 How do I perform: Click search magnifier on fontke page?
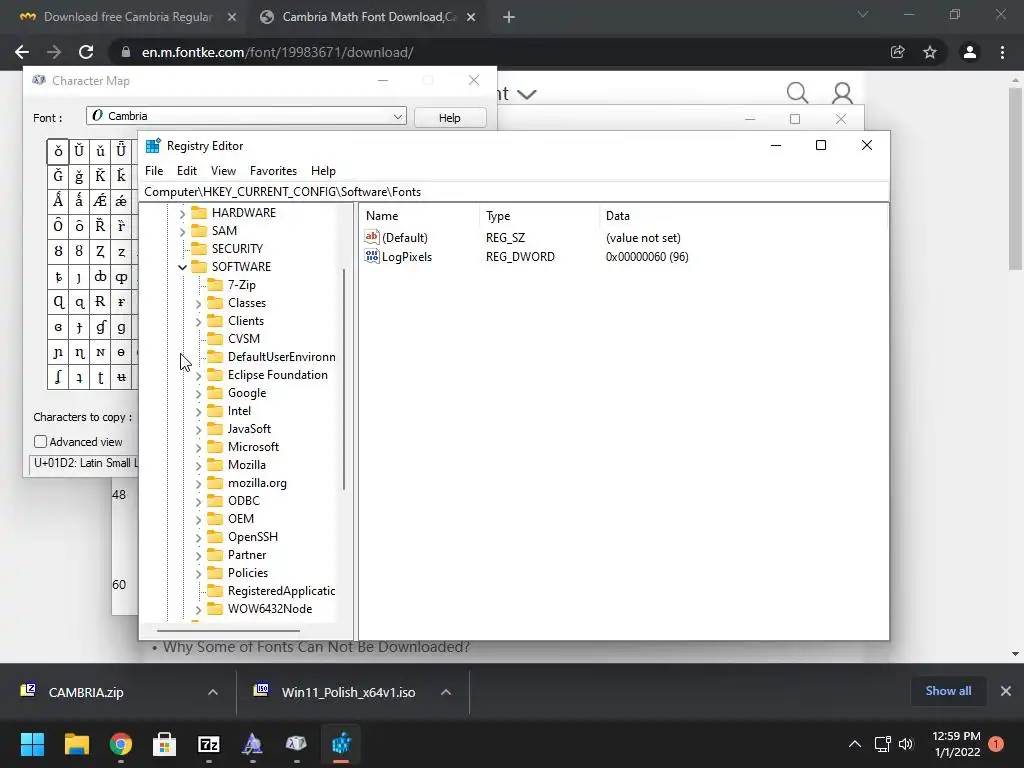(x=797, y=93)
